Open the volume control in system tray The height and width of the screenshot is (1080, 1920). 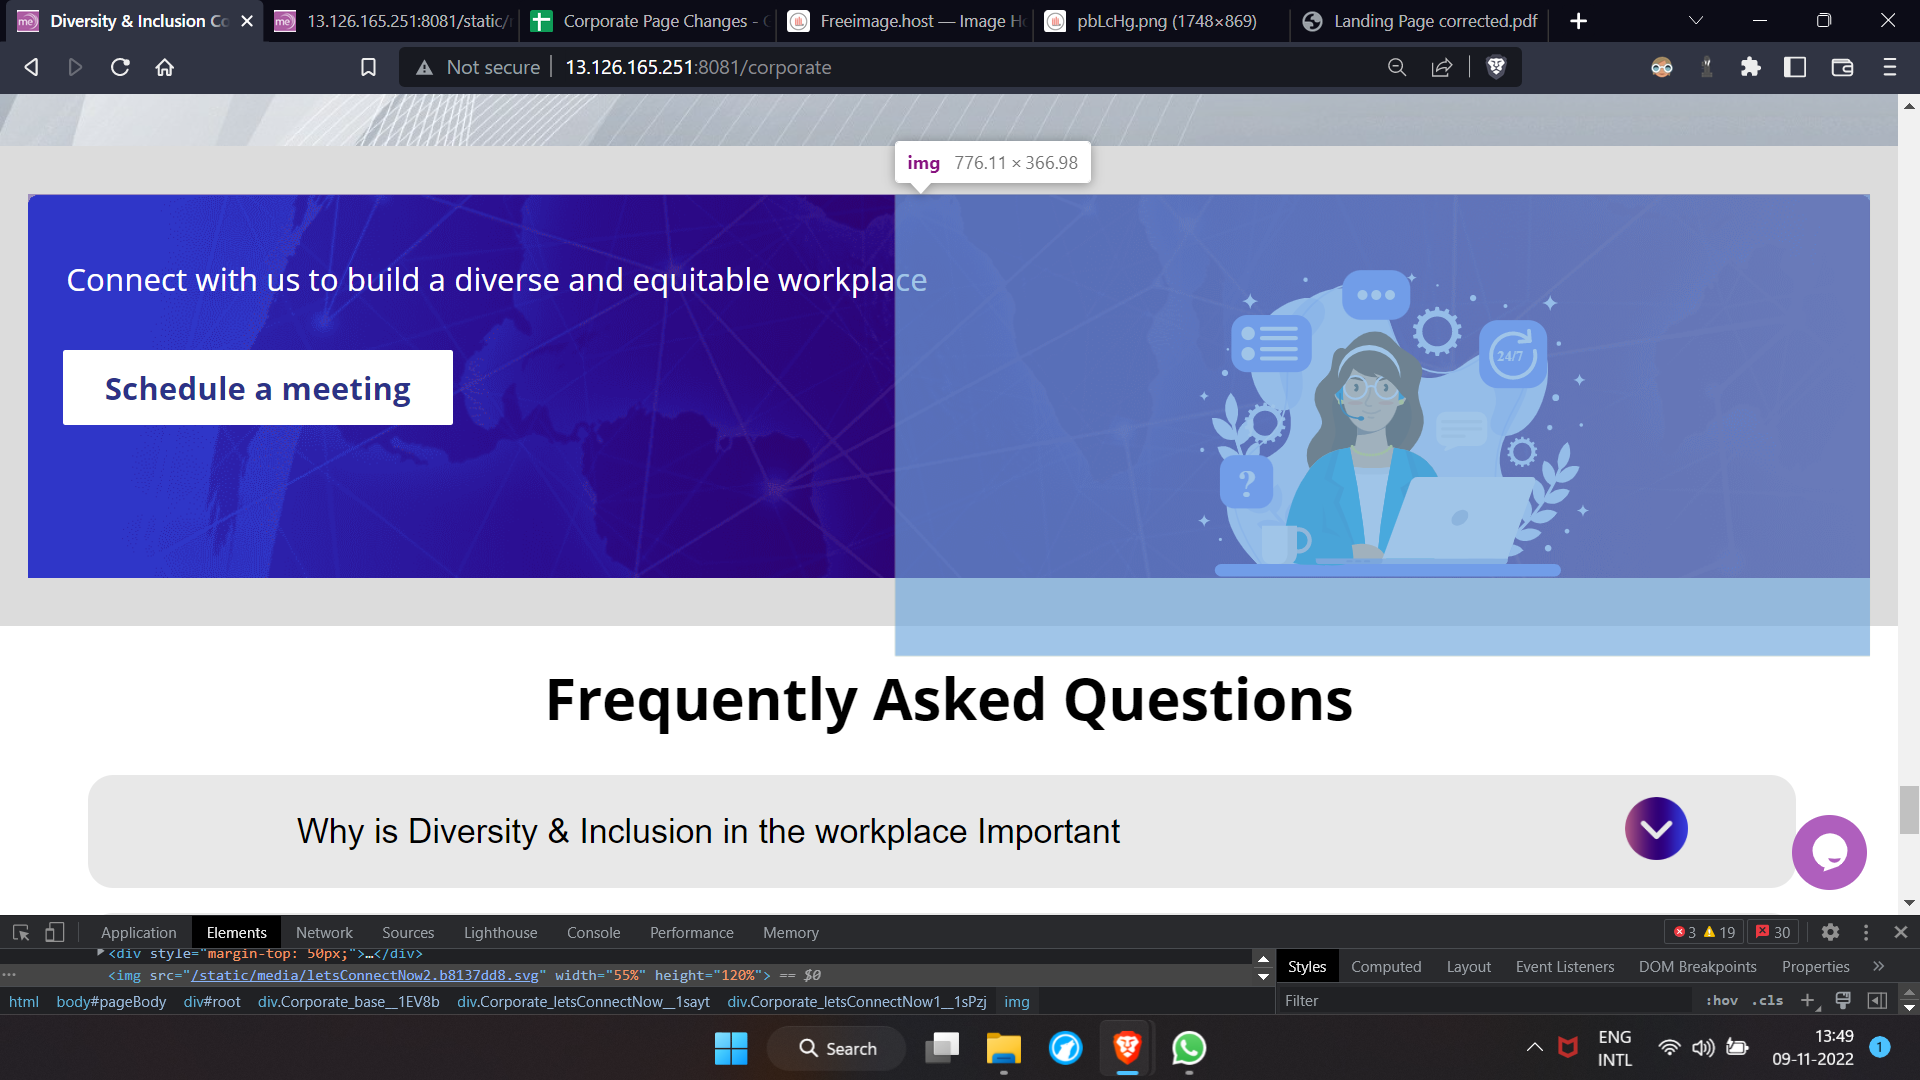1703,1047
